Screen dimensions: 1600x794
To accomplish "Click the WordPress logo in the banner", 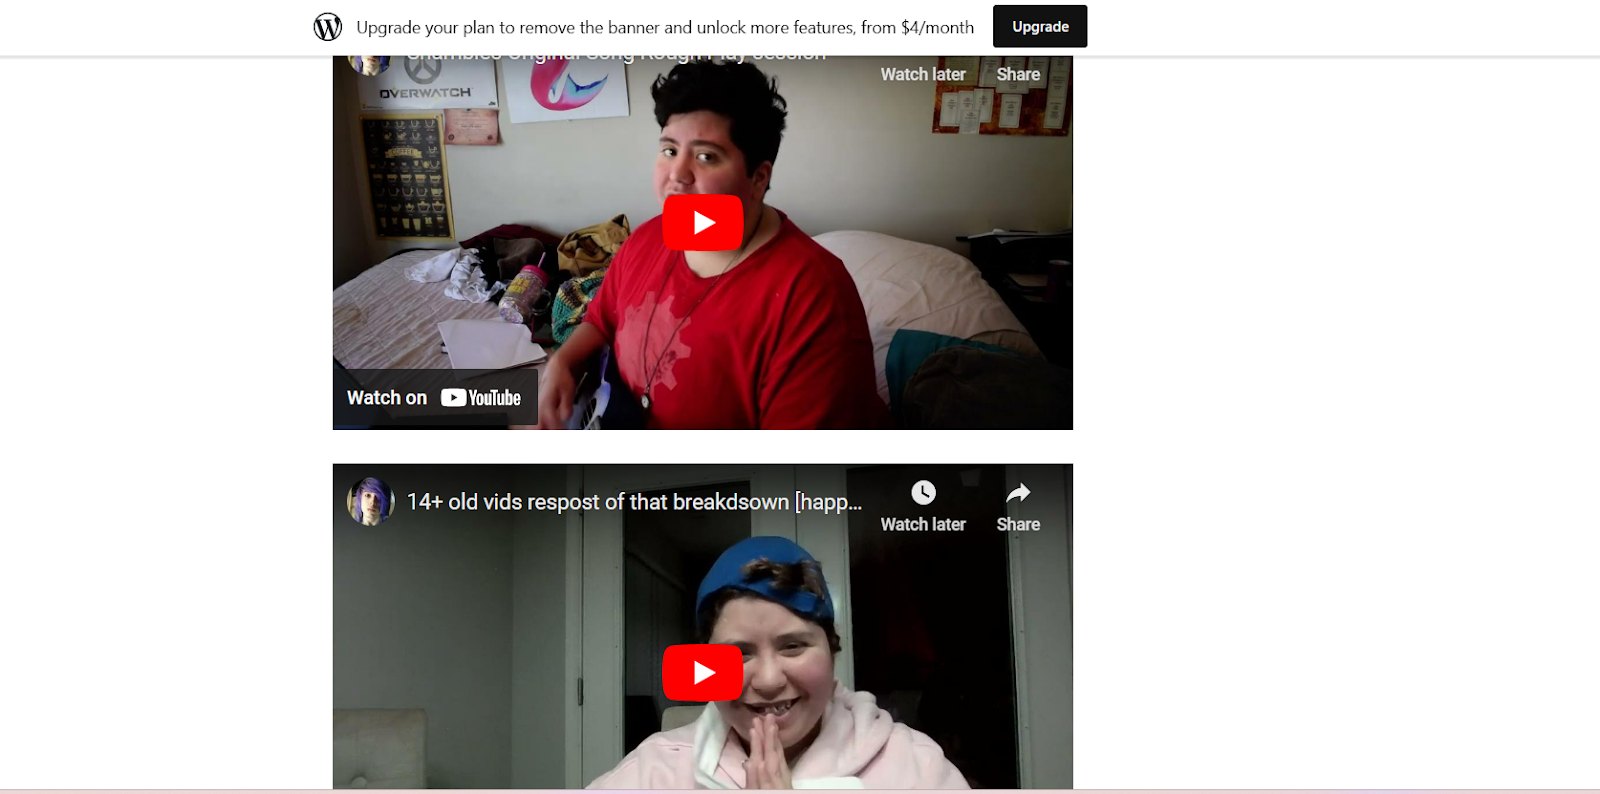I will pos(328,27).
